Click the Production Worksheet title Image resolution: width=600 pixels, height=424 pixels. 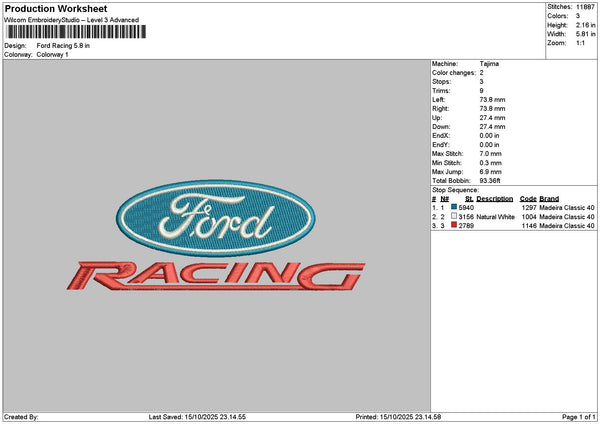[x=55, y=8]
